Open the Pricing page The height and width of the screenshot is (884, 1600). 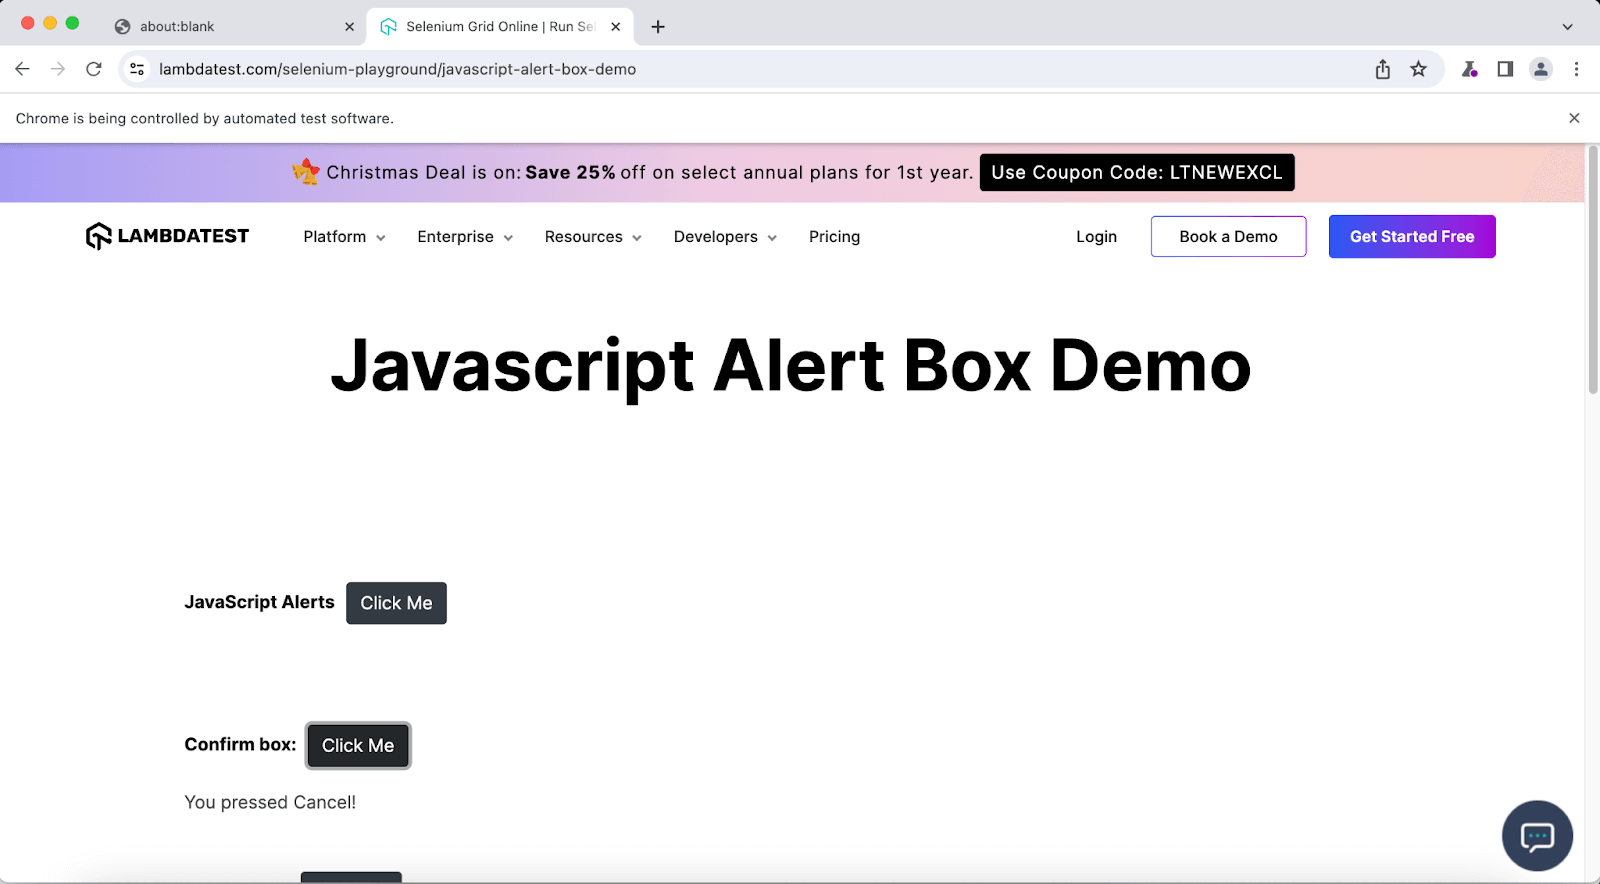[834, 237]
